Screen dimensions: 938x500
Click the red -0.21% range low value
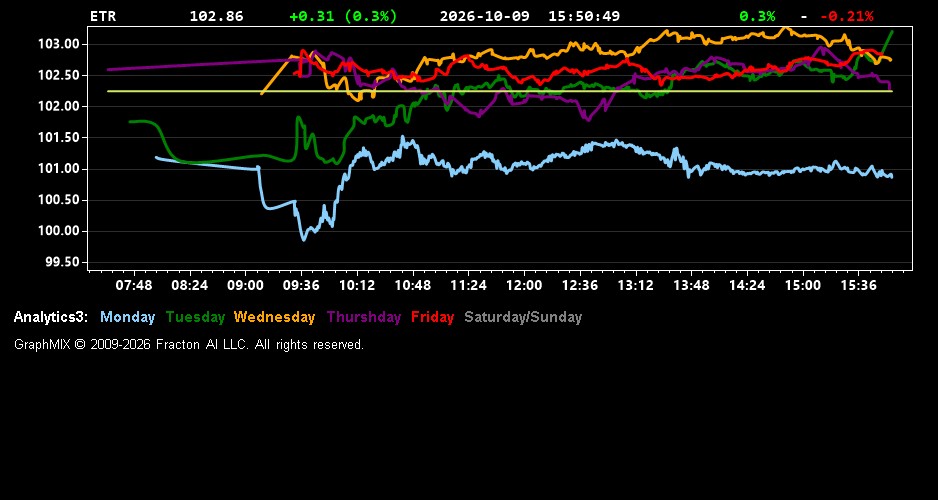(846, 16)
